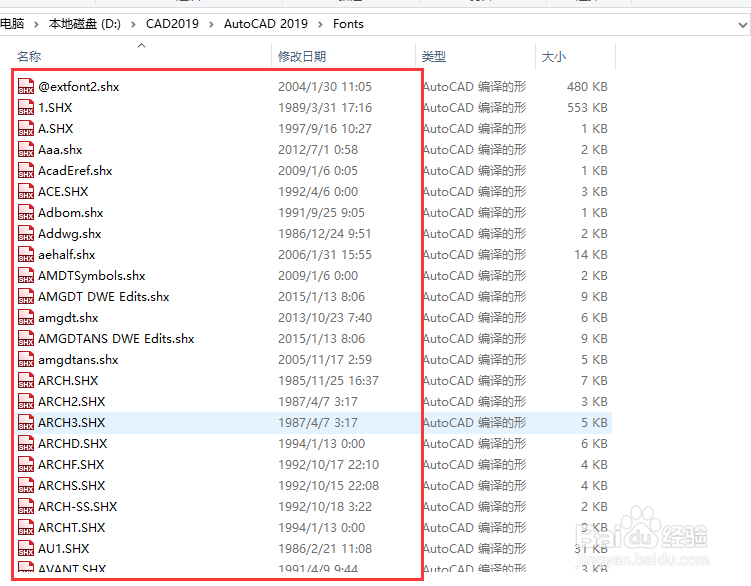Screen dimensions: 751x586
Task: Click size value 14 KB
Action: pos(591,255)
